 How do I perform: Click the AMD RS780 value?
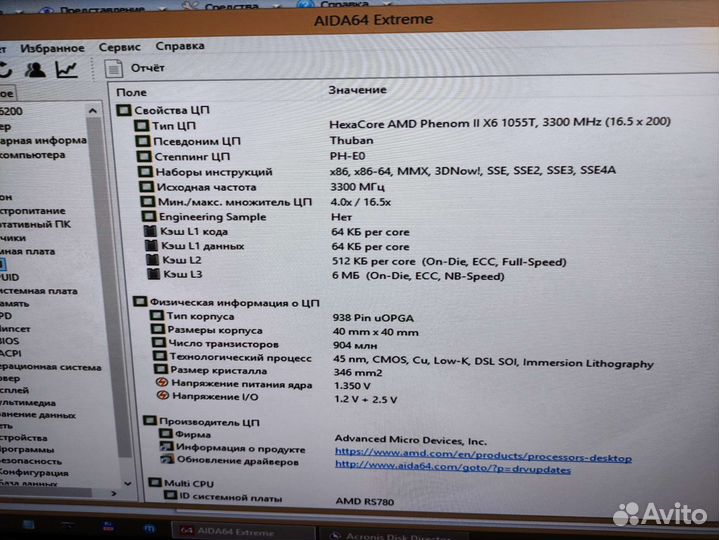365,501
